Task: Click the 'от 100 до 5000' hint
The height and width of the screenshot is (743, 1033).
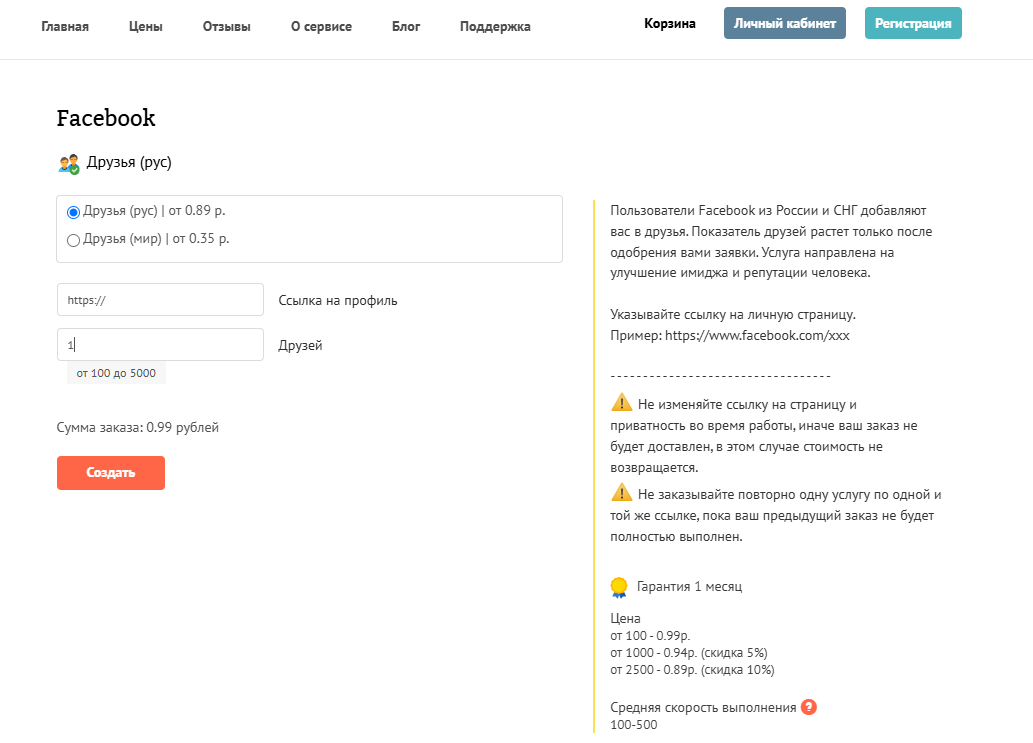Action: (116, 373)
